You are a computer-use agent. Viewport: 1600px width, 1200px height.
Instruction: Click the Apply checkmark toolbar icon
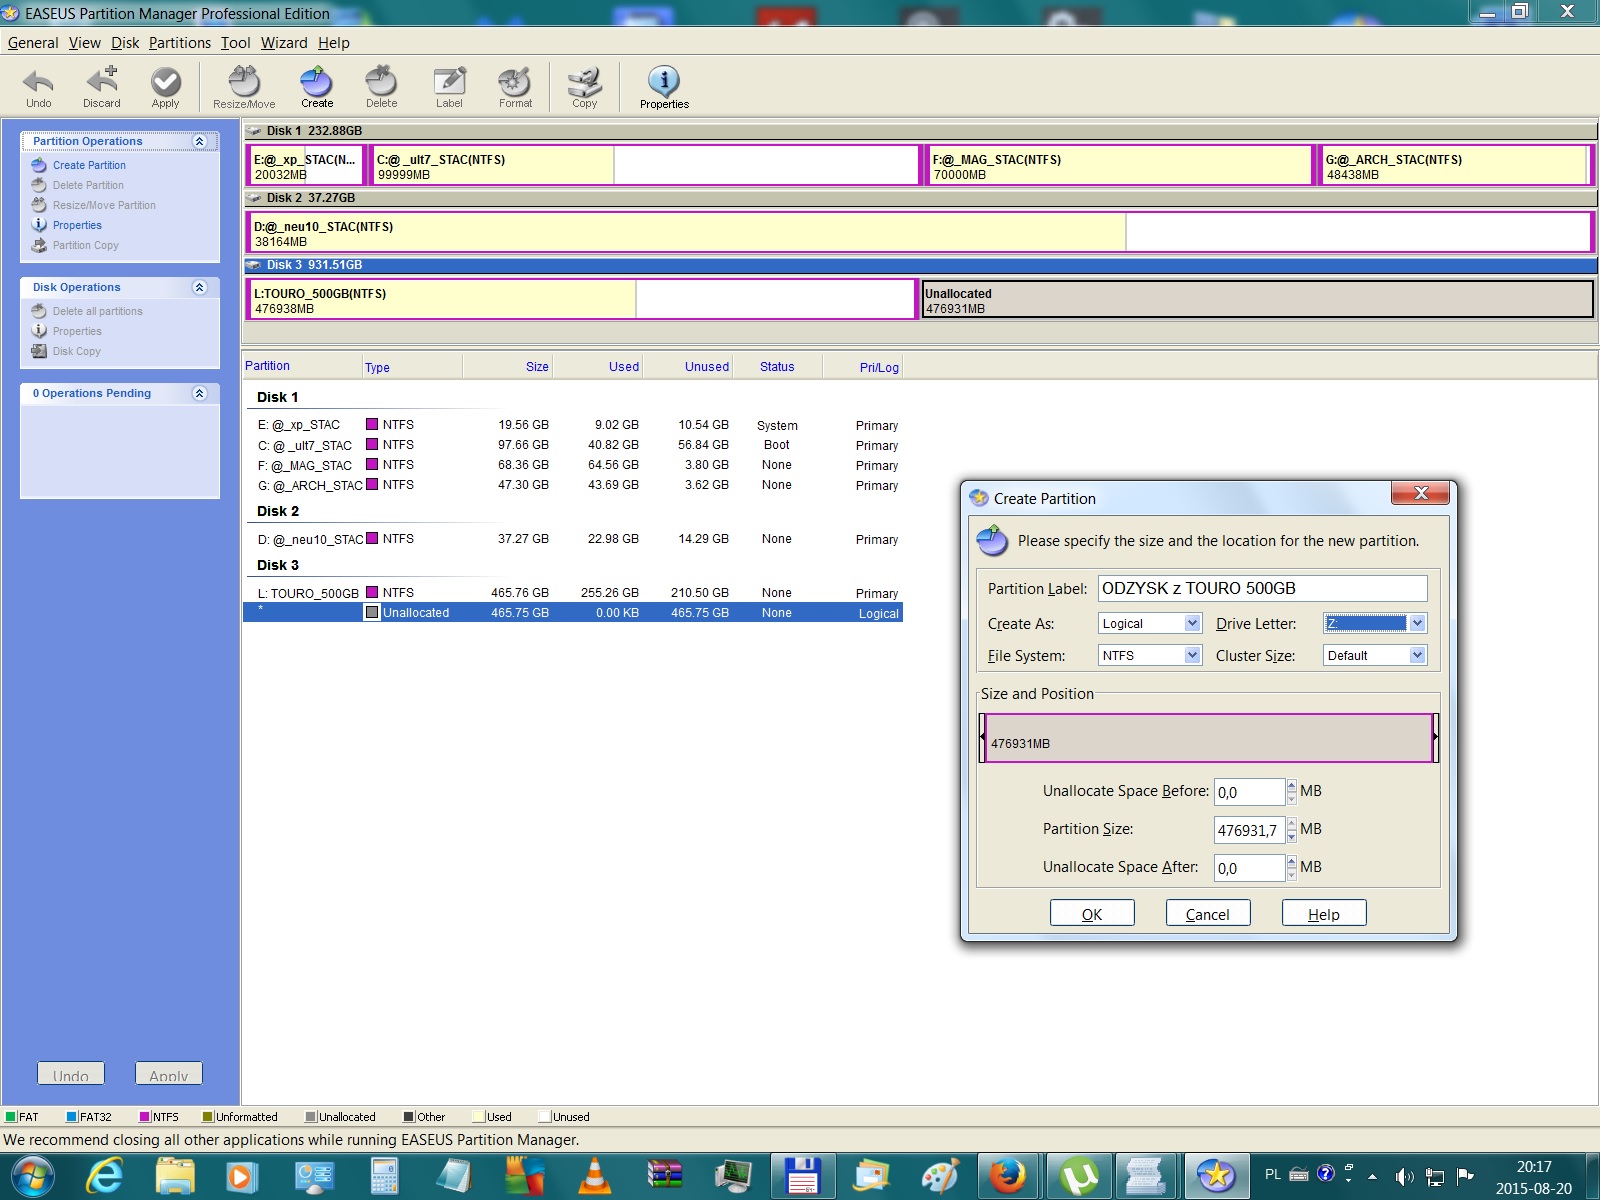point(165,87)
